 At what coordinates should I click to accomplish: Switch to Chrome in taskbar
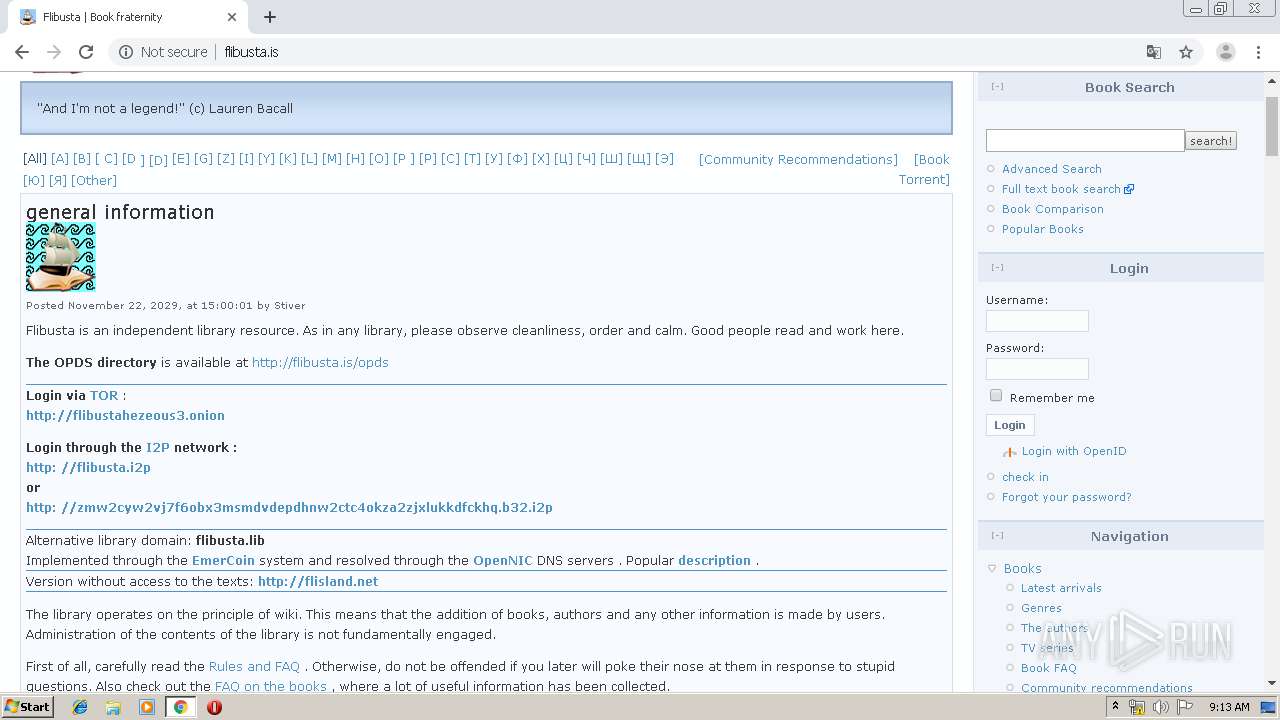pos(180,707)
